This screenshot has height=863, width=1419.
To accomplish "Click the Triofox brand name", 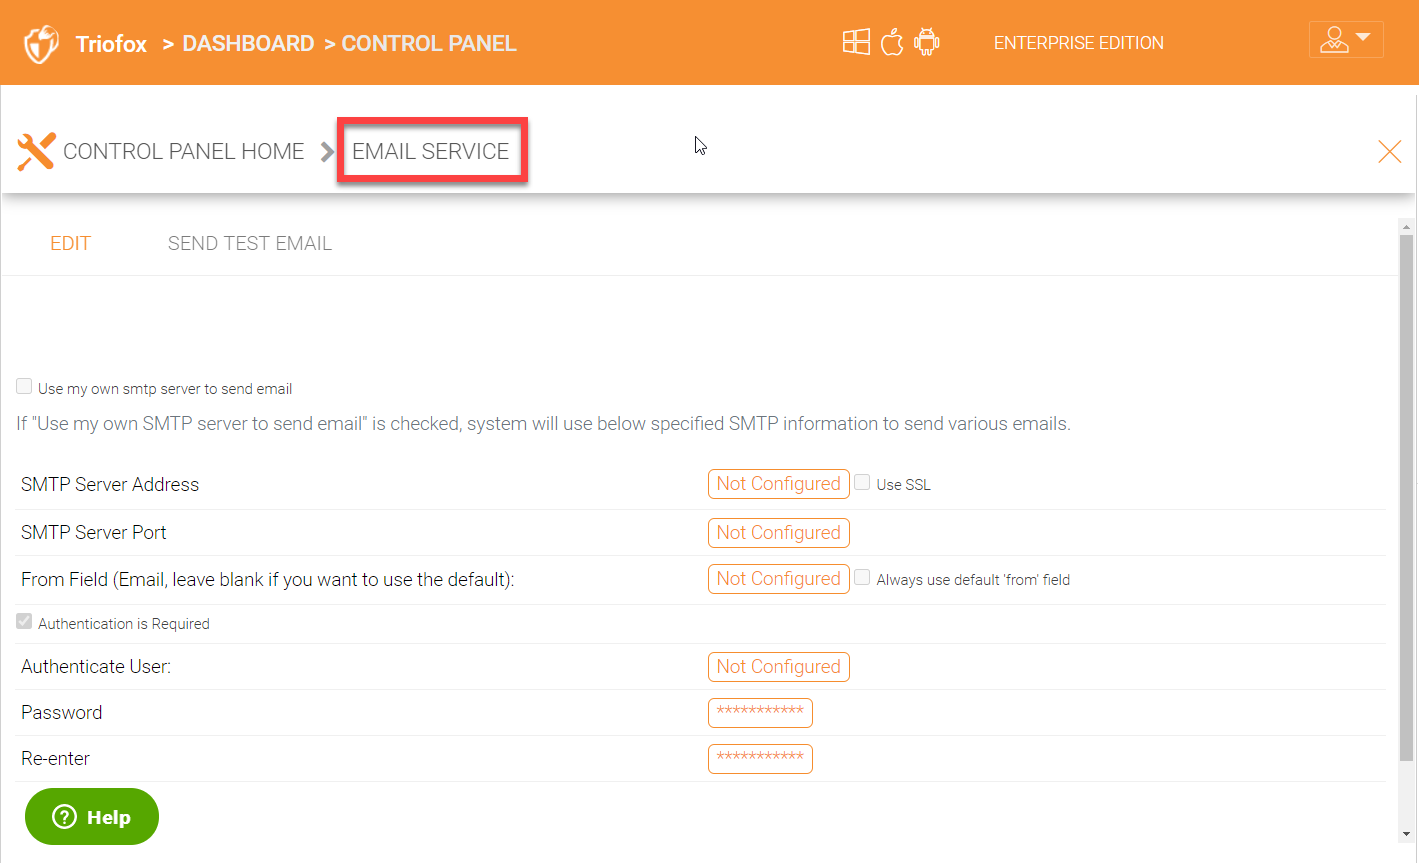I will tap(111, 44).
